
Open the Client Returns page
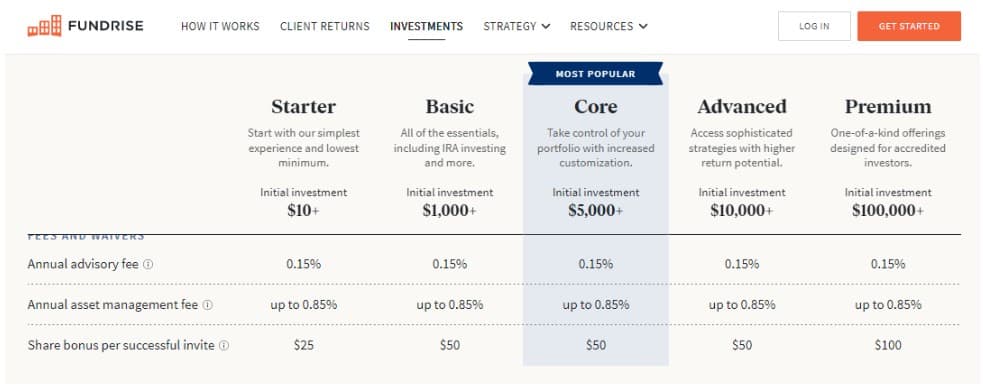[325, 26]
